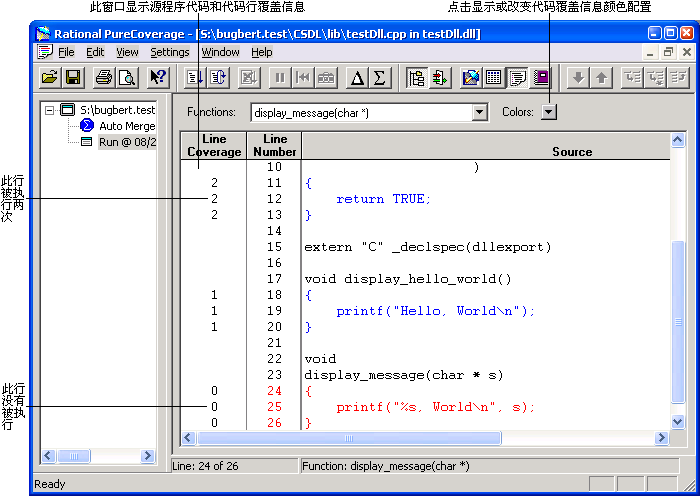
Task: Click the document icon beside File menu
Action: (x=45, y=52)
